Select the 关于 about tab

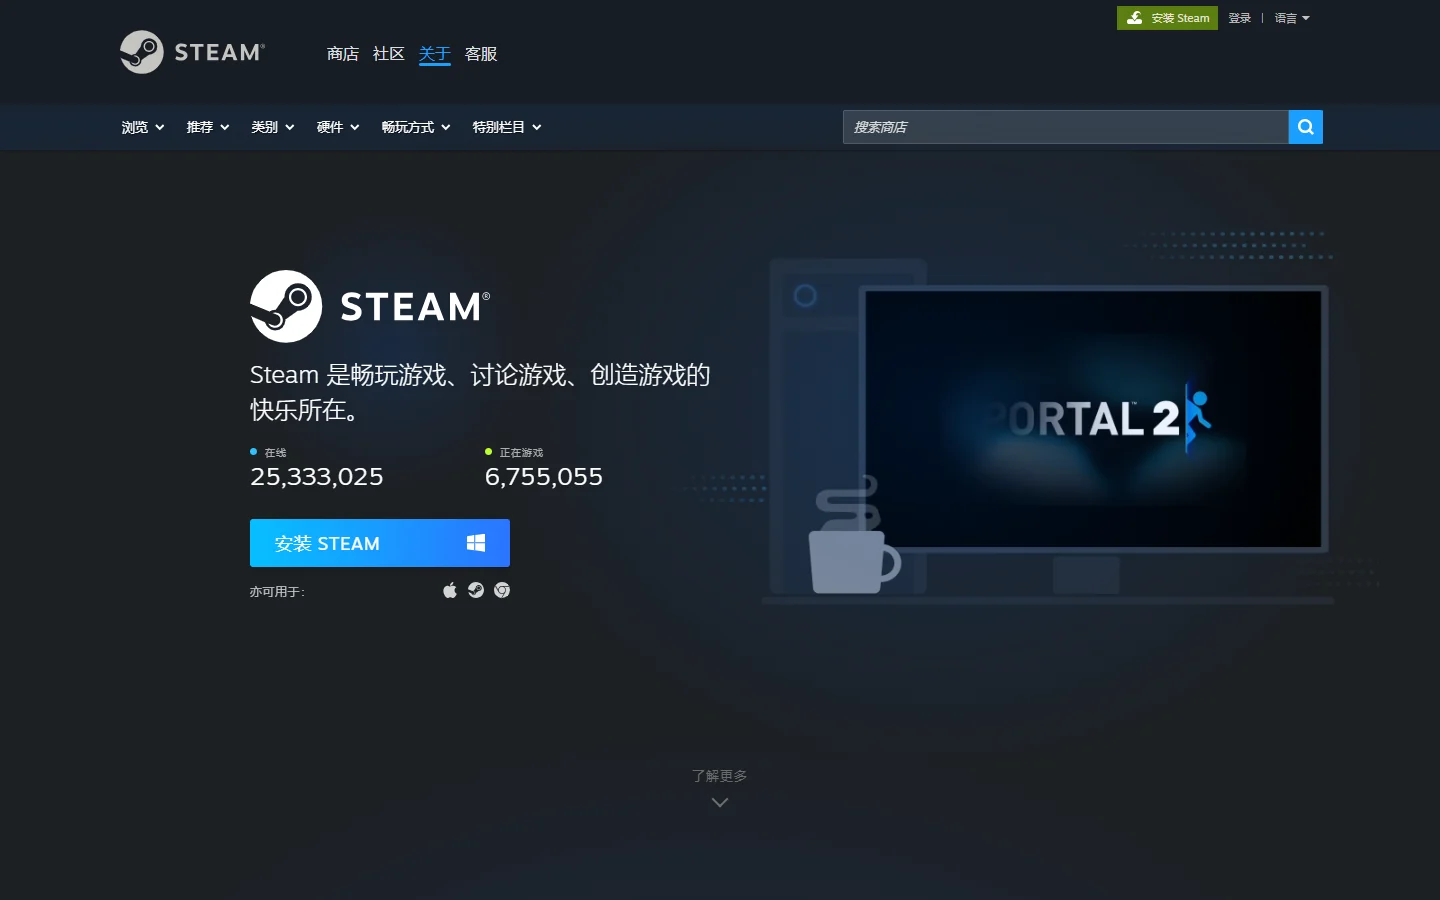tap(435, 54)
